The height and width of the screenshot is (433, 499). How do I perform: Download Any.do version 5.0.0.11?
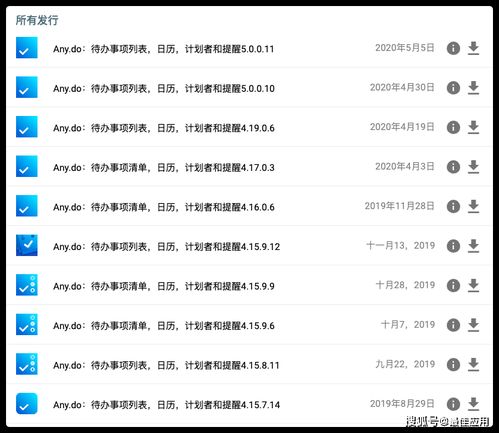pyautogui.click(x=473, y=48)
